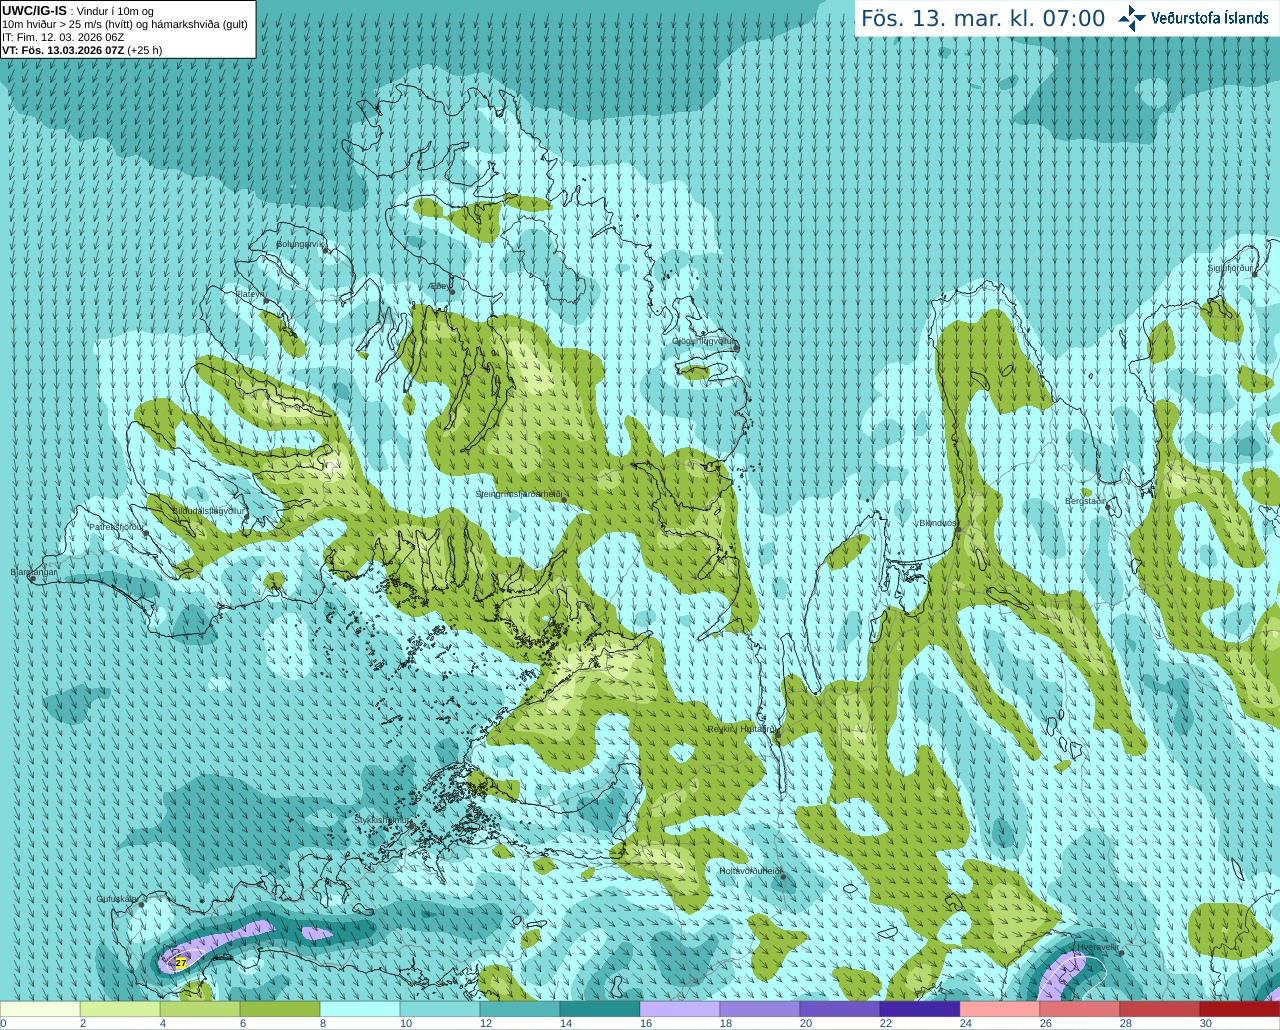Pick the 16–18 m/s lavender legend swatch
Screen dimensions: 1280x1030
680,1009
